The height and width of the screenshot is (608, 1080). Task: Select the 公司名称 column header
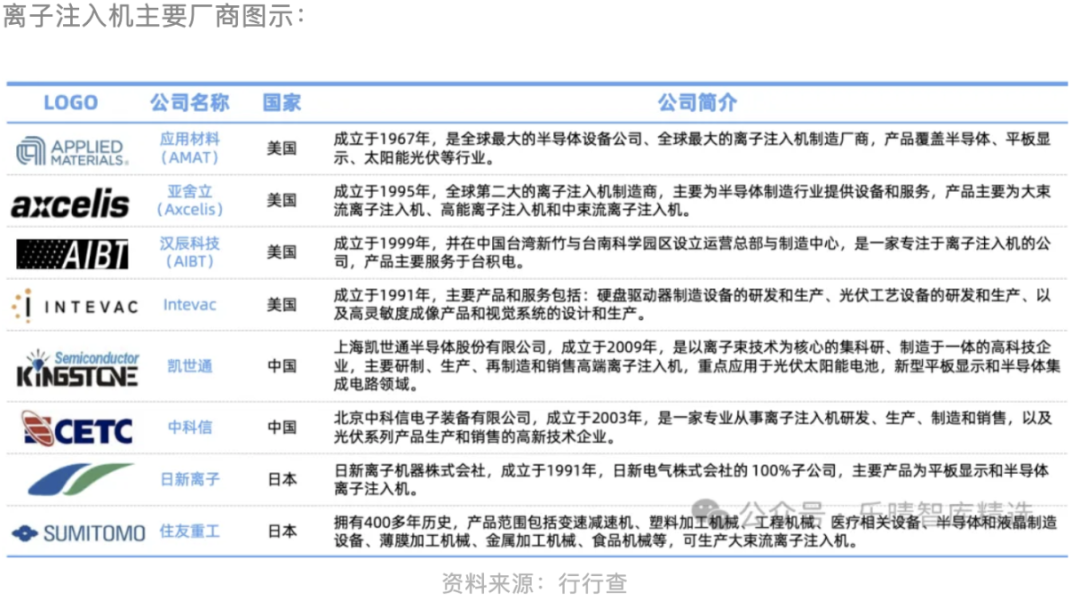(189, 103)
